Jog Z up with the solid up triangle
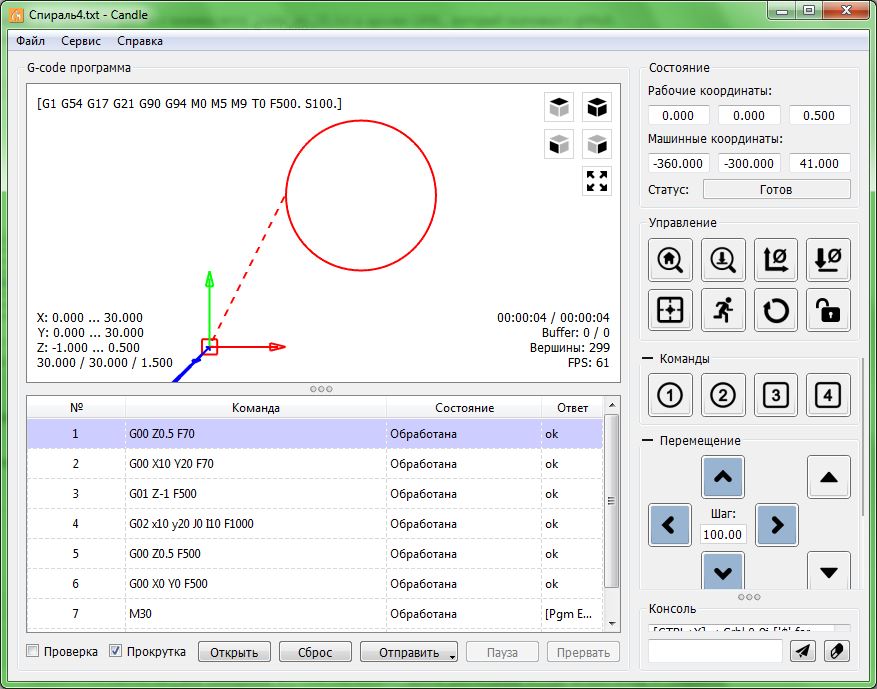 [828, 477]
